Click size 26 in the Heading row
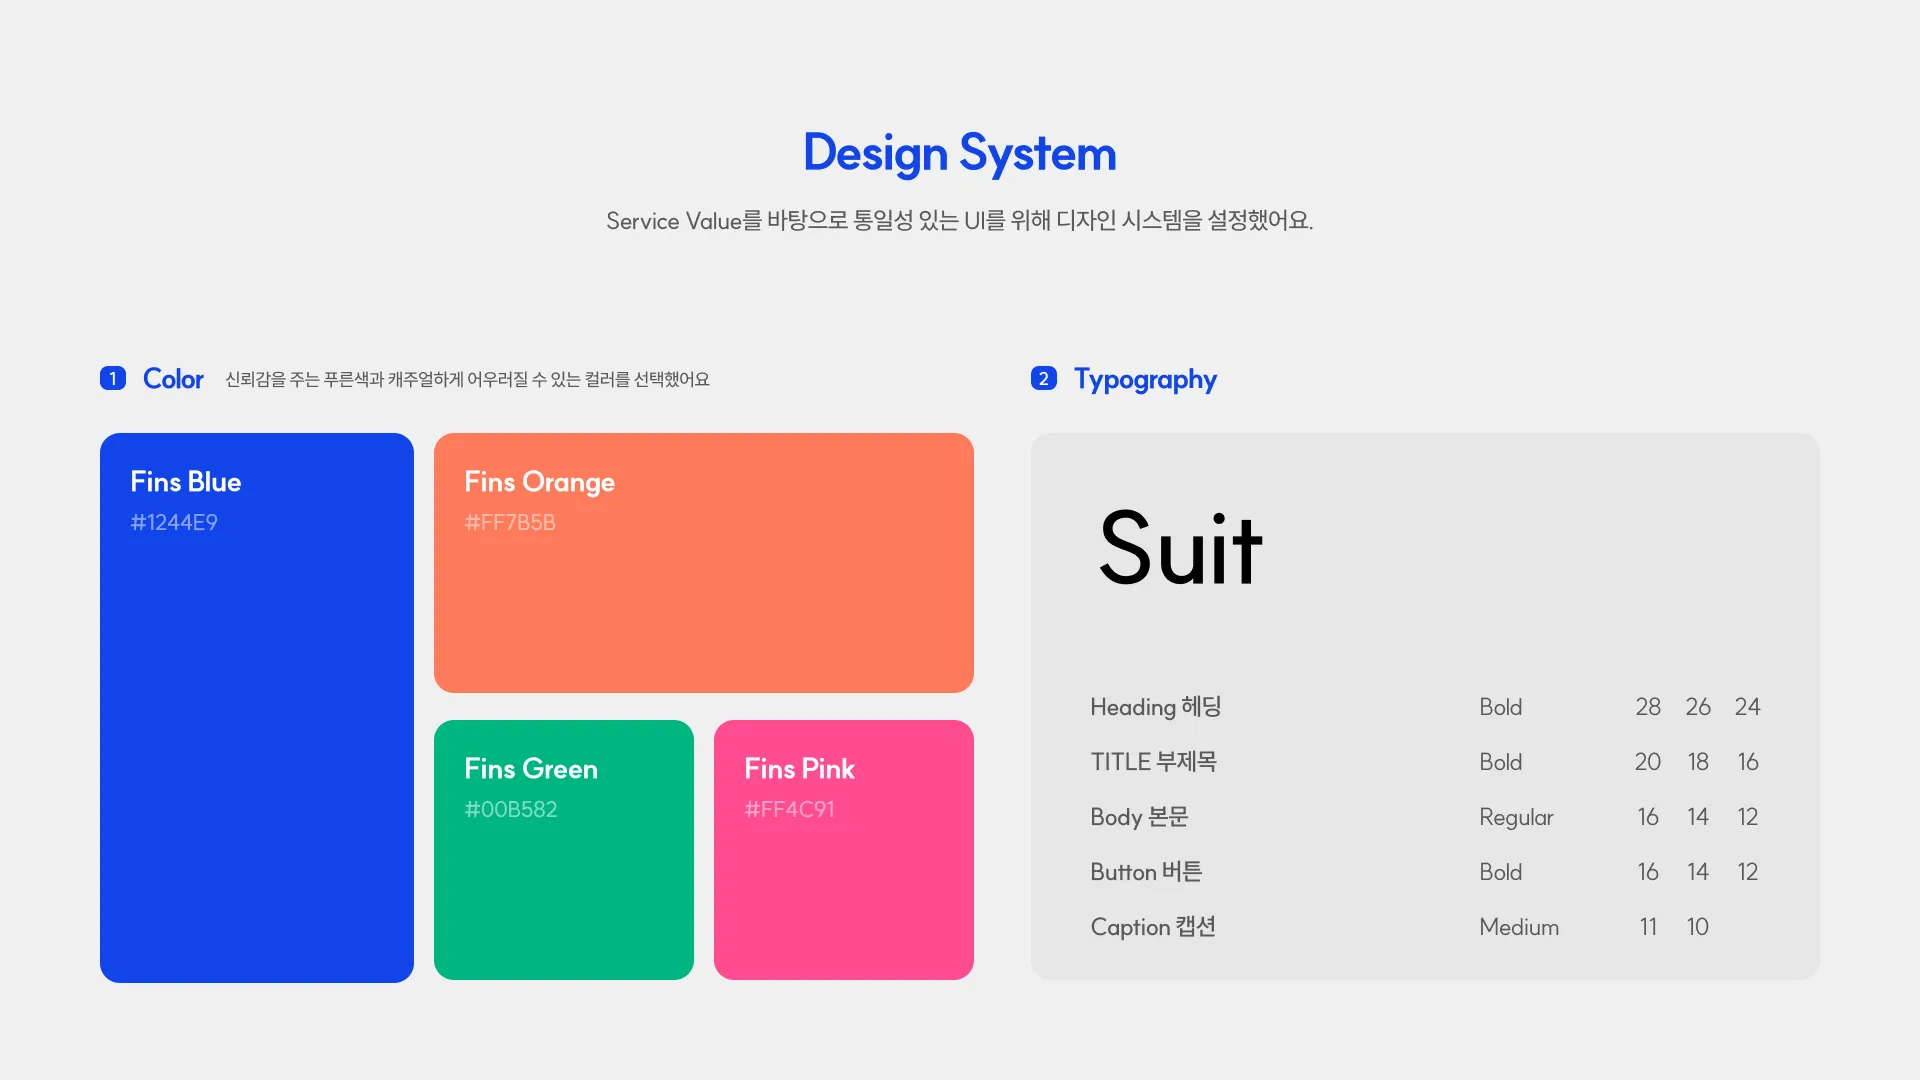Viewport: 1920px width, 1080px height. pos(1698,707)
